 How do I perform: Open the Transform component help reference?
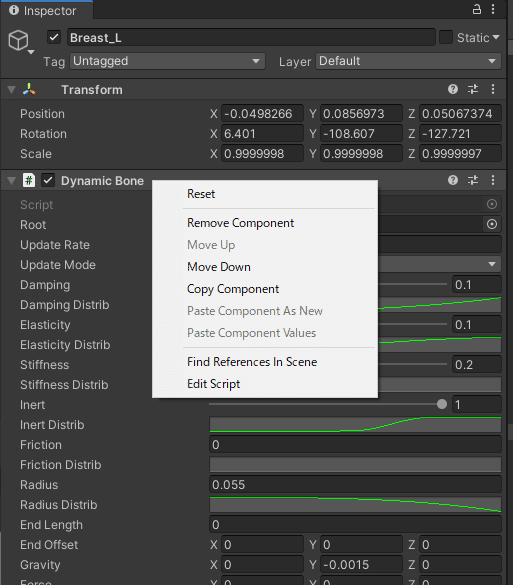point(453,89)
